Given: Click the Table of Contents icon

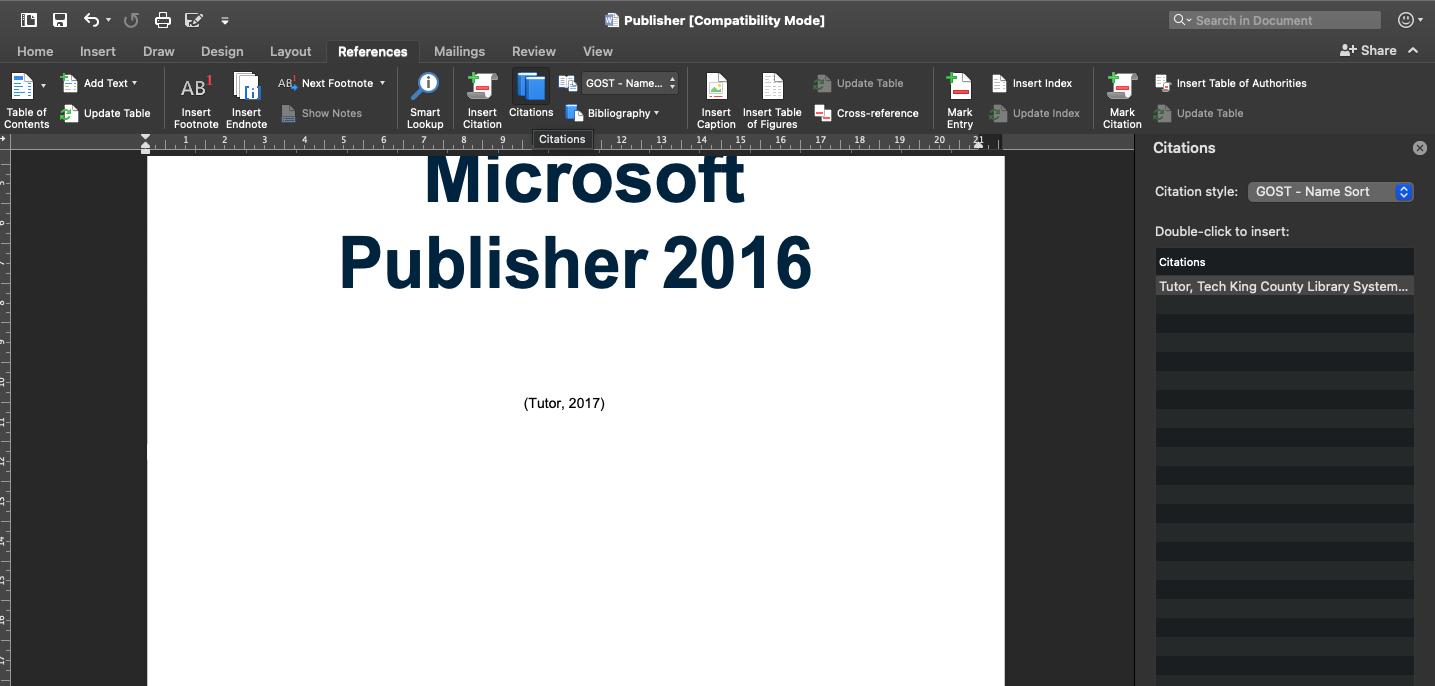Looking at the screenshot, I should tap(21, 87).
